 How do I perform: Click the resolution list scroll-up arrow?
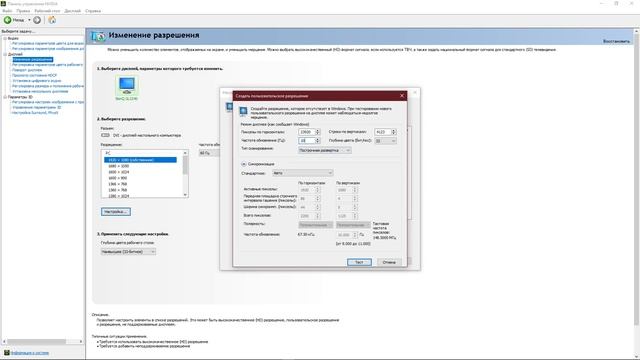(185, 153)
